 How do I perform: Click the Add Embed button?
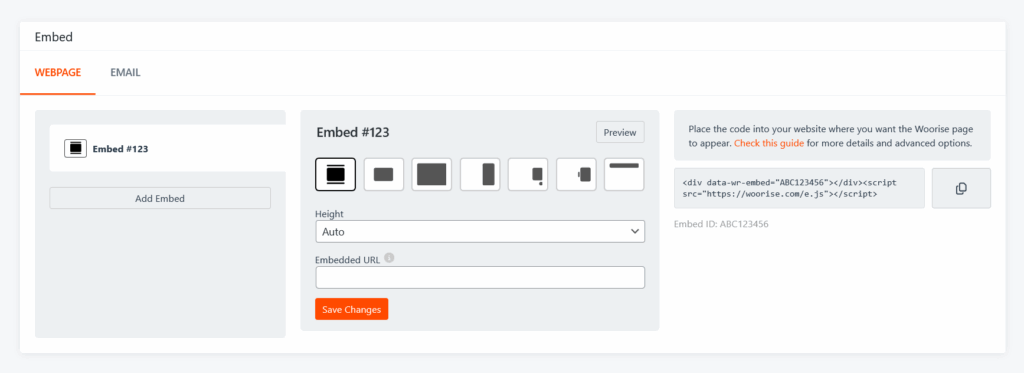[160, 199]
